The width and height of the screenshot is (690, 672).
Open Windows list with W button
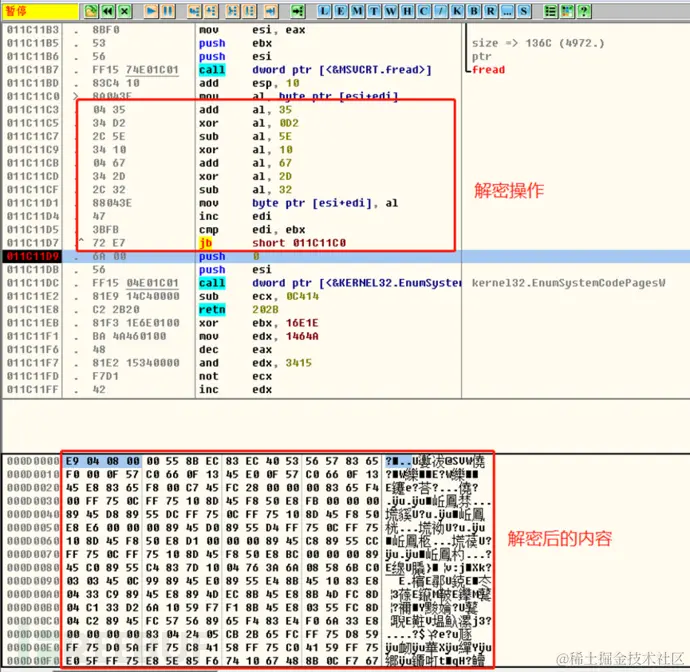tap(391, 11)
